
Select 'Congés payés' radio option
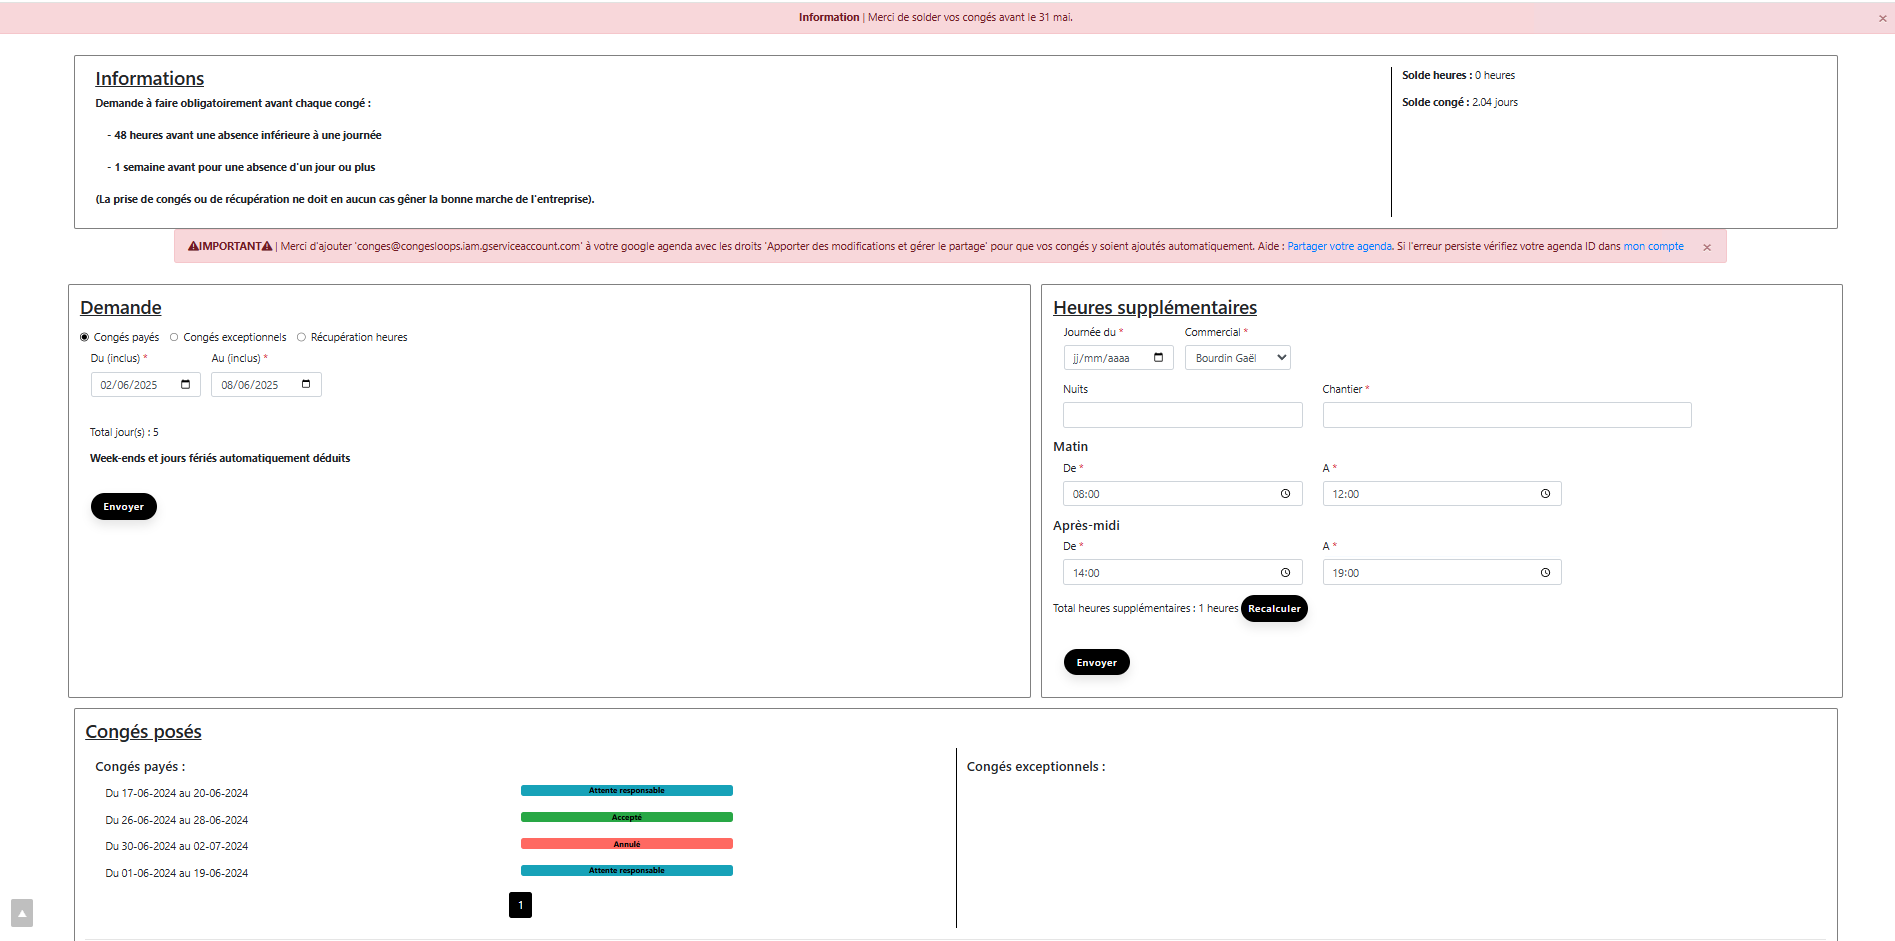tap(85, 338)
